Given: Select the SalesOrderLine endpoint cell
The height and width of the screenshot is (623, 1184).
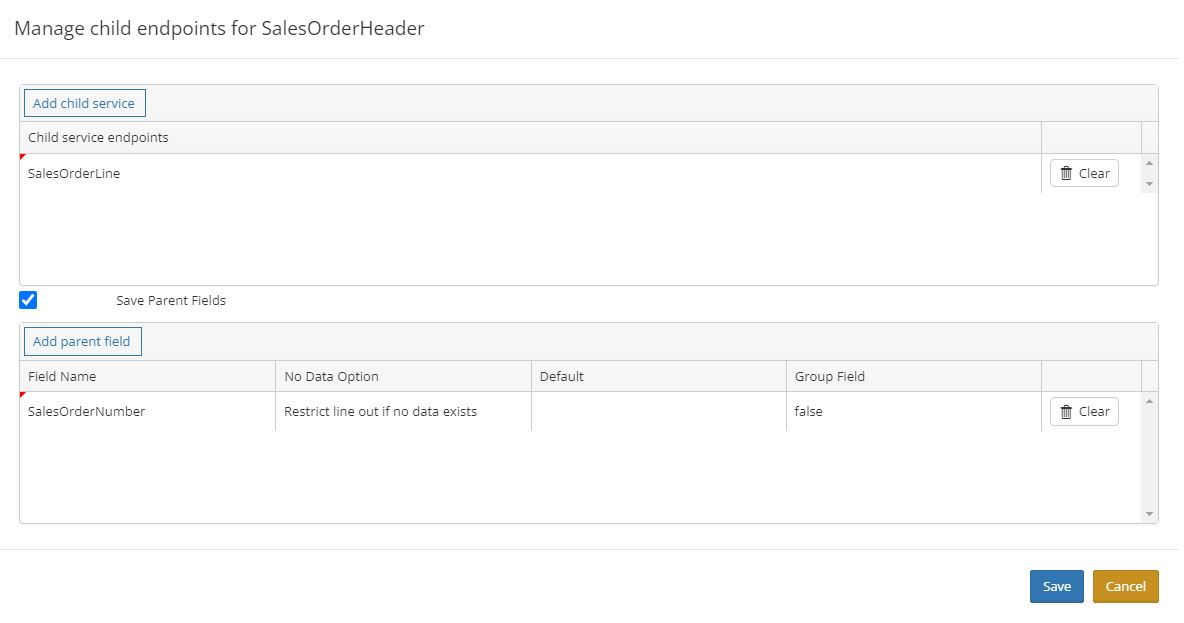Looking at the screenshot, I should coord(530,174).
